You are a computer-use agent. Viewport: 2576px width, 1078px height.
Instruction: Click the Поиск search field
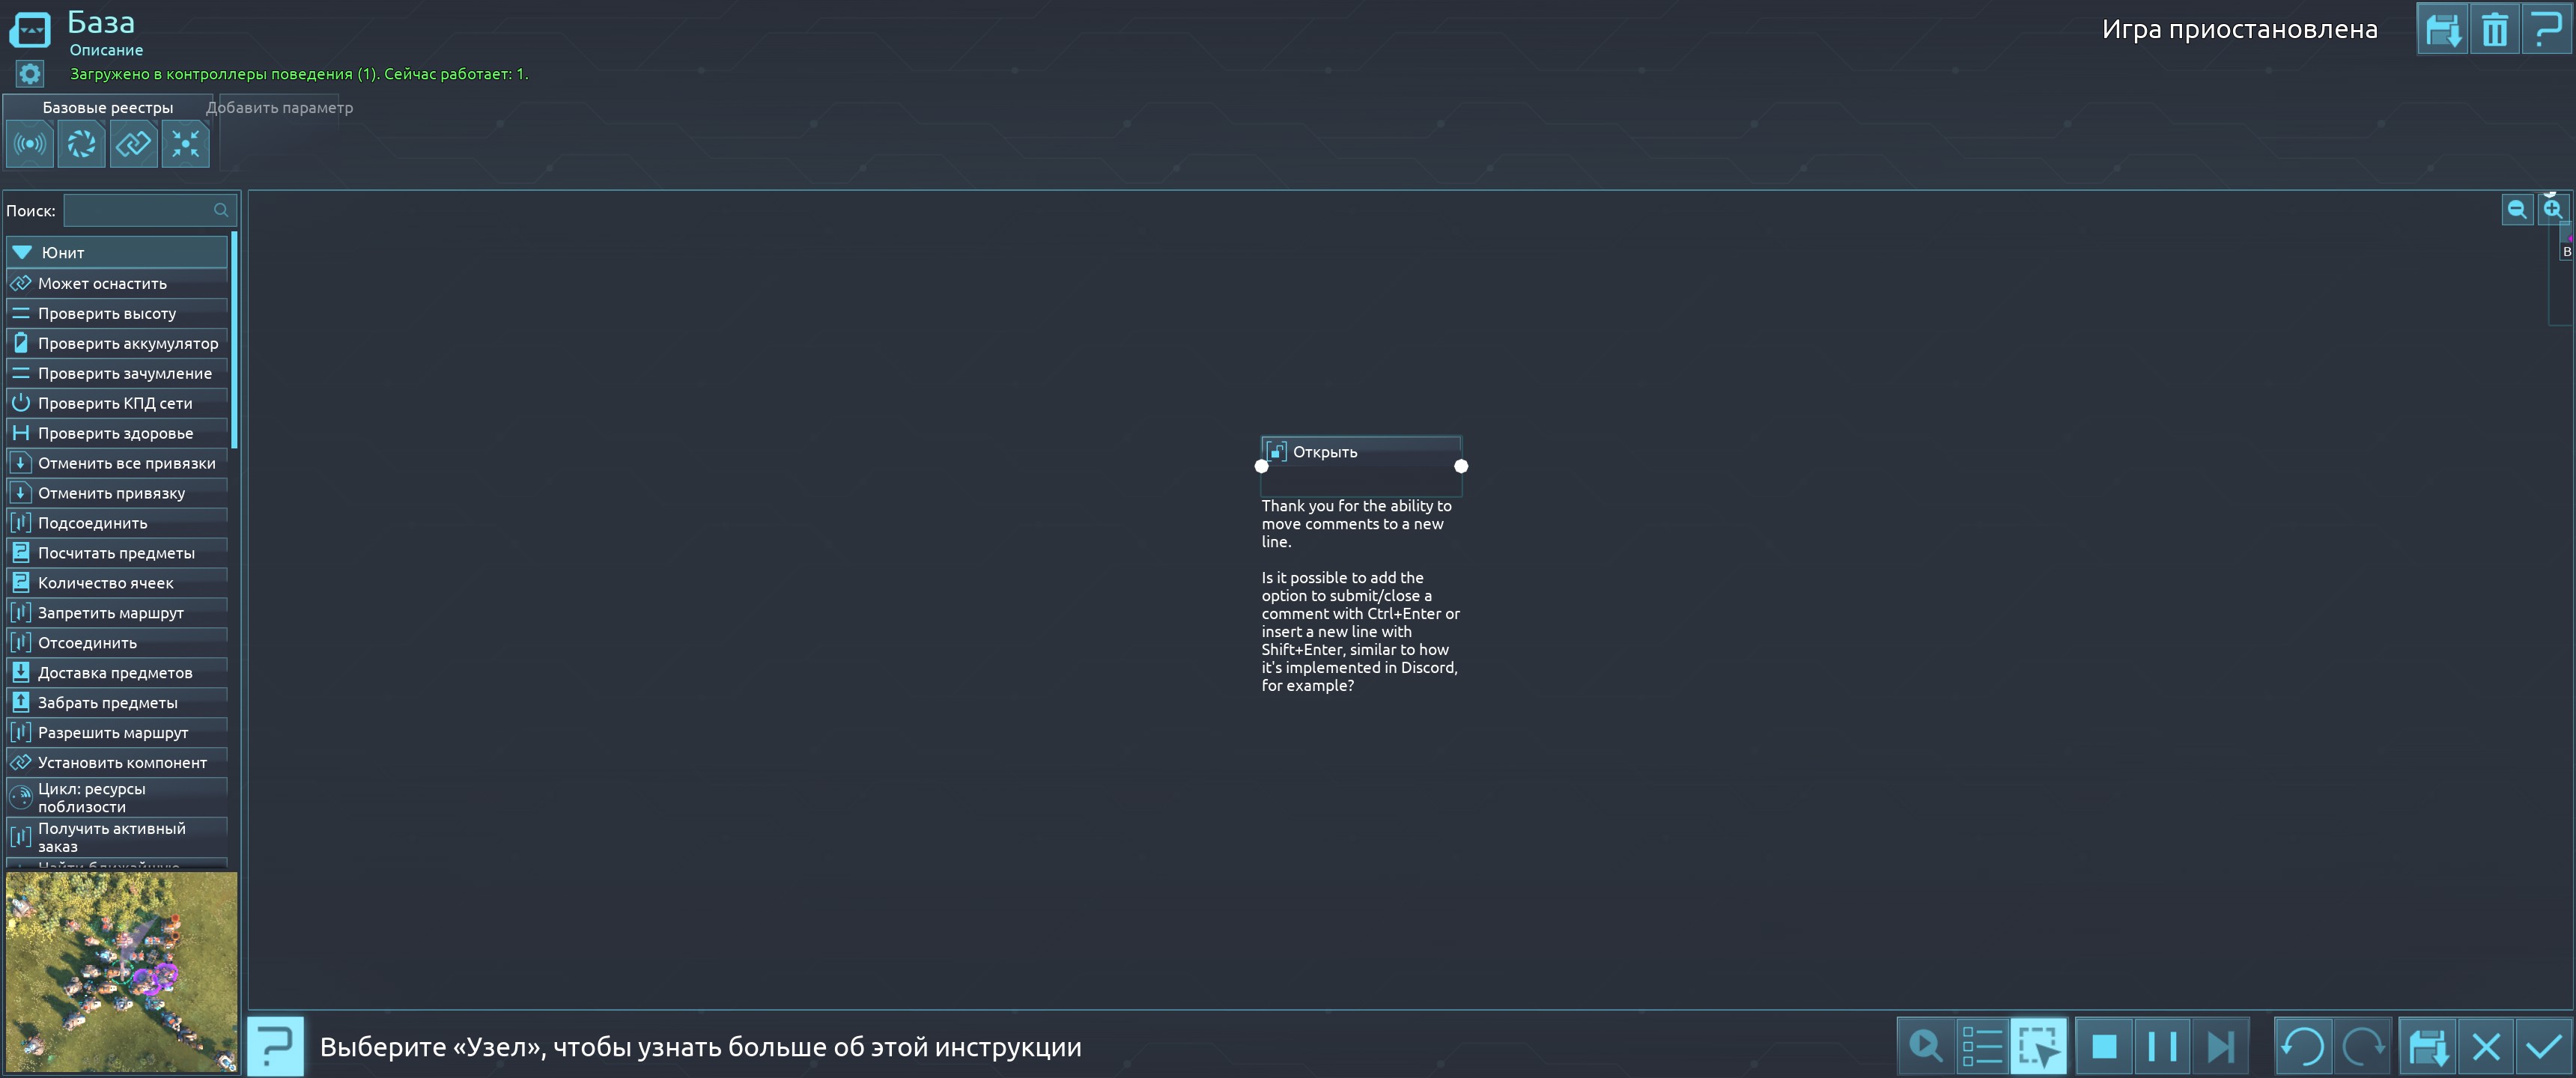[140, 211]
